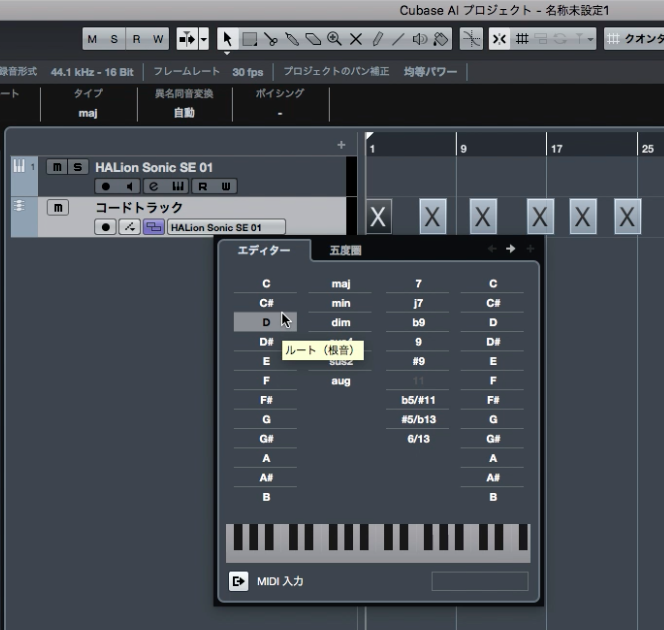The width and height of the screenshot is (664, 630).
Task: Open the voicing value in info line
Action: click(x=280, y=113)
